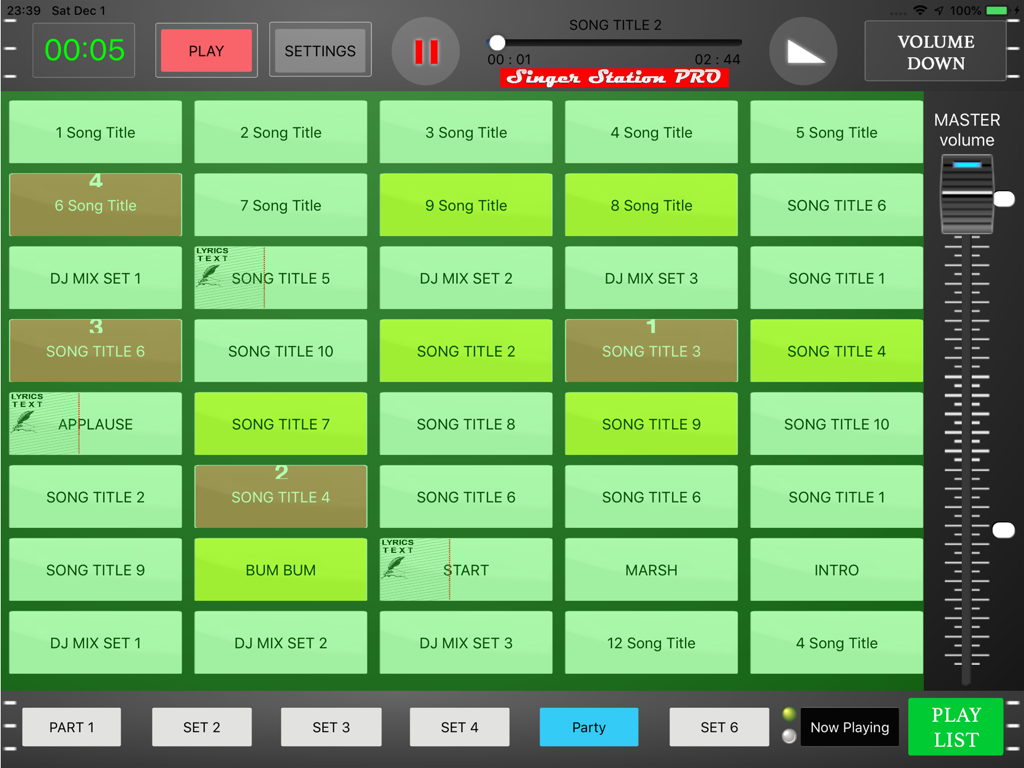
Task: Toggle the gray indicator below the green light
Action: (789, 739)
